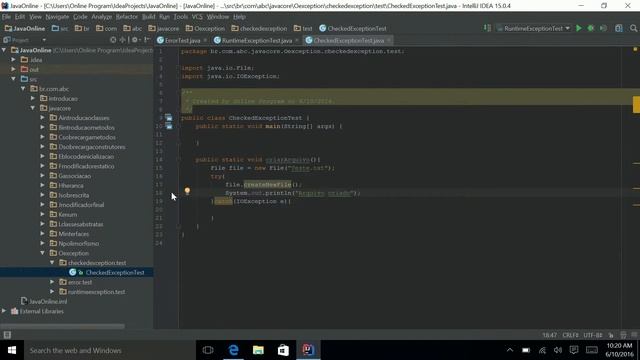Collapse the Oexception package
This screenshot has width=640, height=360.
coord(43,253)
